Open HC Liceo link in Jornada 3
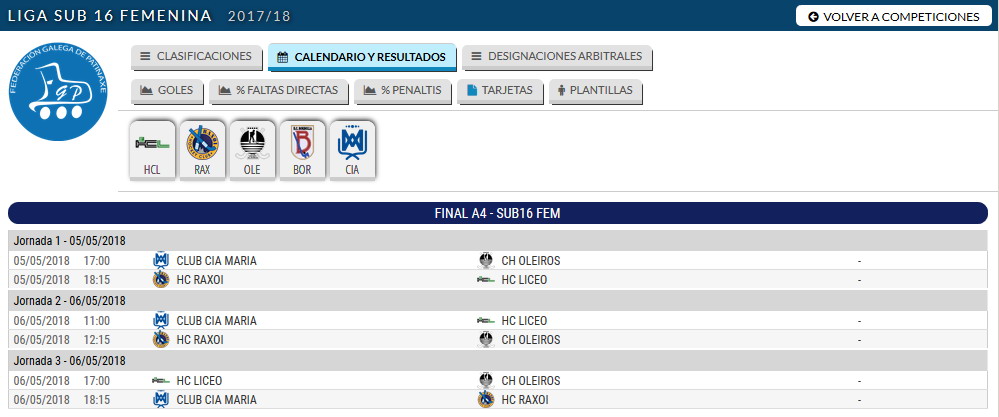Image resolution: width=999 pixels, height=417 pixels. (199, 381)
